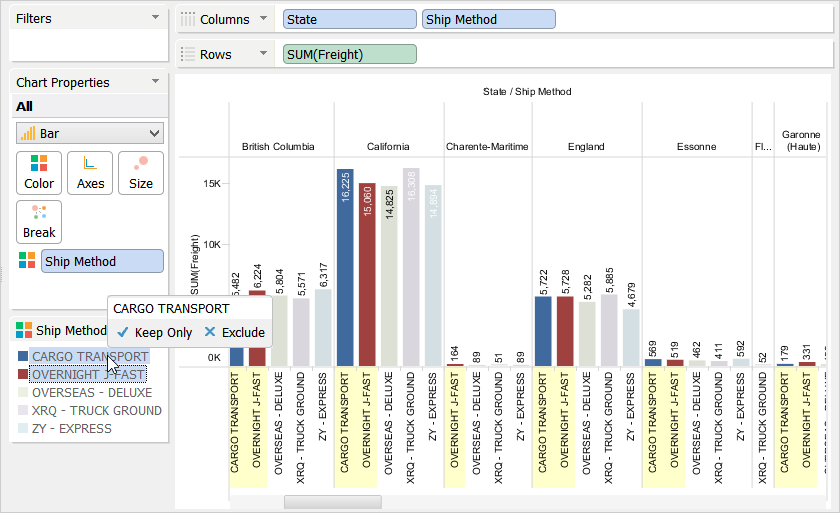Click color icon beside Ship Method pill
The height and width of the screenshot is (513, 840).
point(25,261)
